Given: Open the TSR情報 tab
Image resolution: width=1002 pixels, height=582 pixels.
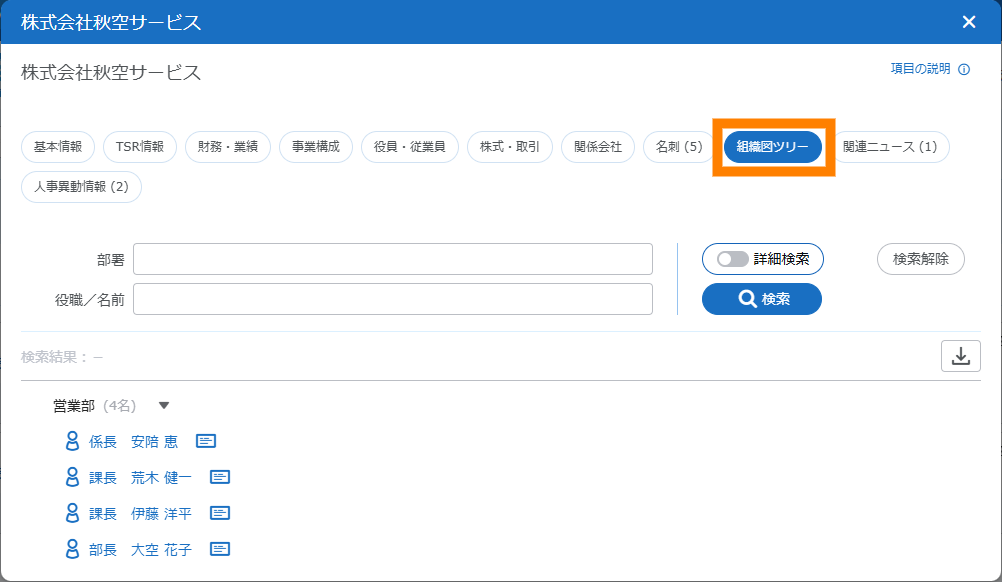Looking at the screenshot, I should click(140, 147).
